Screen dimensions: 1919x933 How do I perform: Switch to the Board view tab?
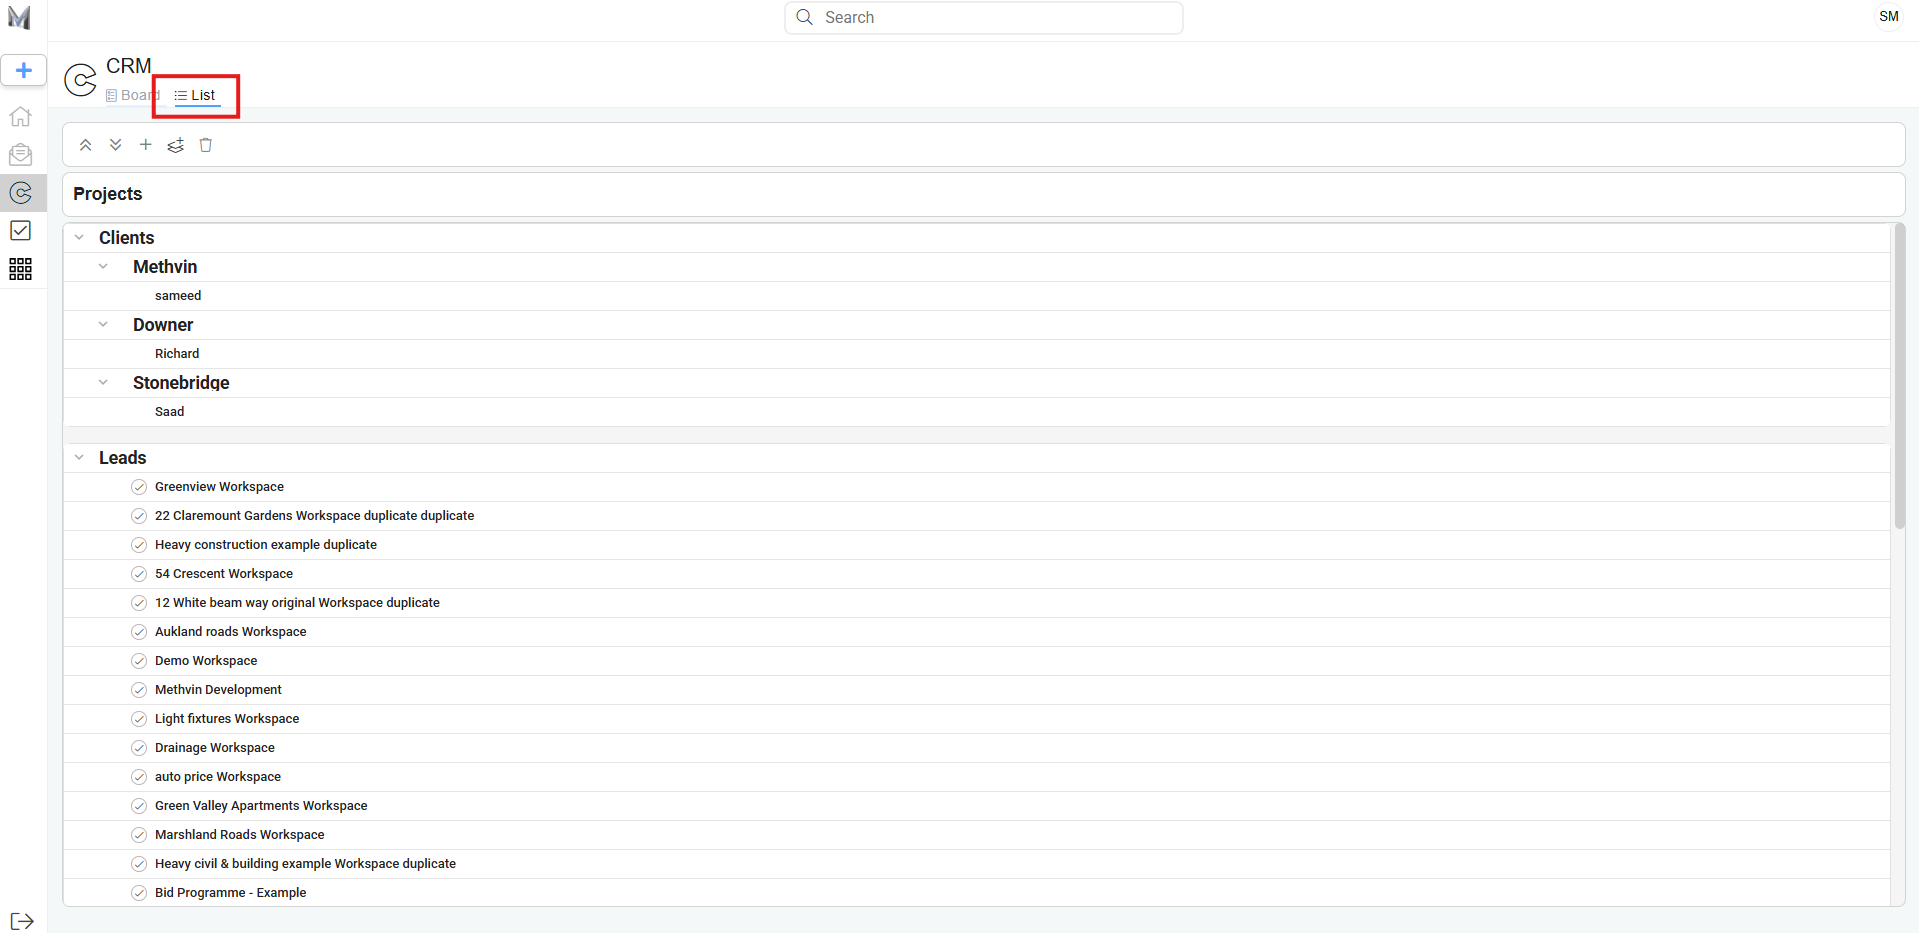click(133, 96)
